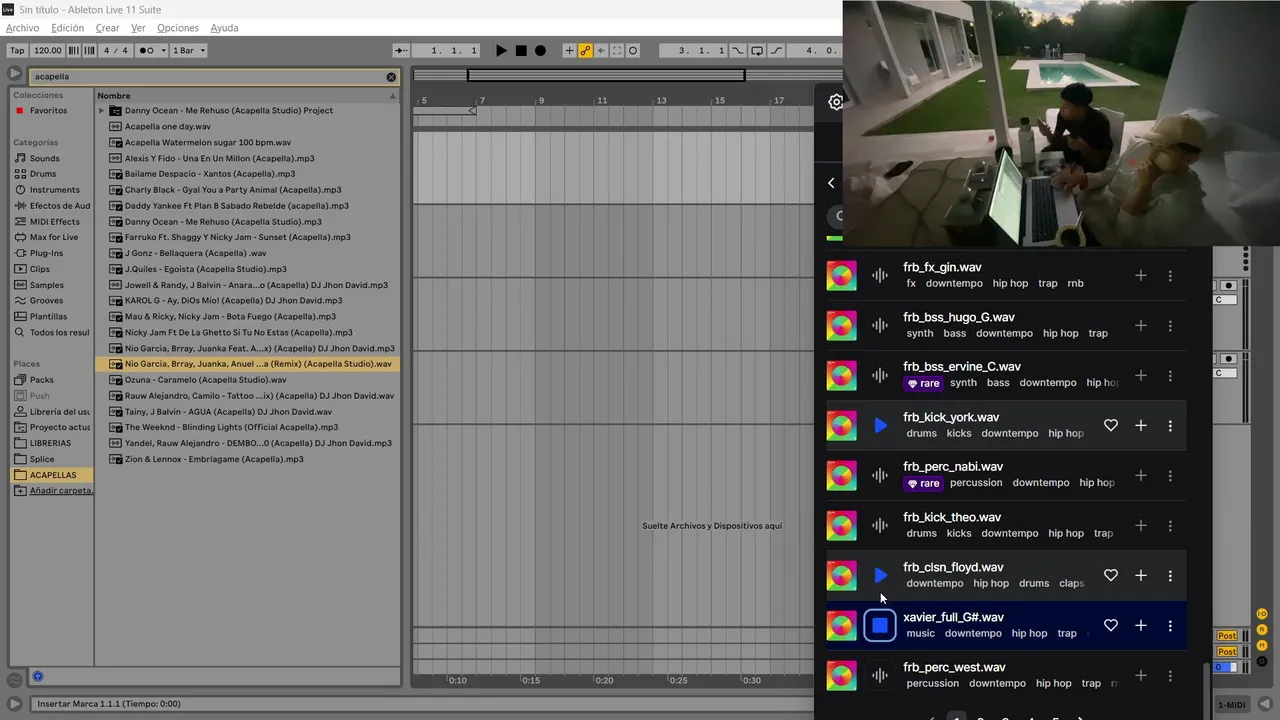Open the Crear menu

pyautogui.click(x=107, y=28)
